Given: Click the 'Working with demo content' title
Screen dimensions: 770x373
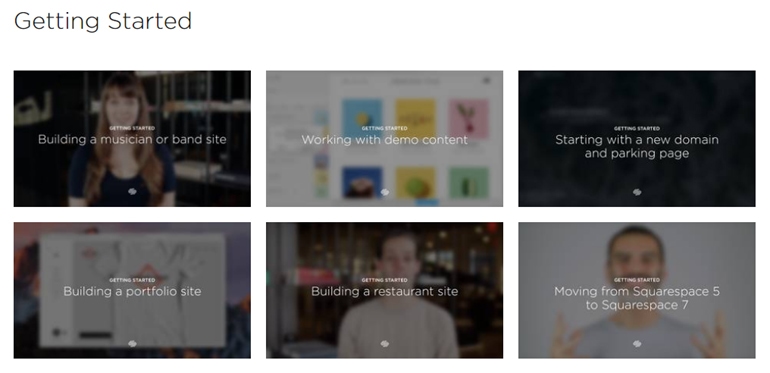Looking at the screenshot, I should coord(385,140).
